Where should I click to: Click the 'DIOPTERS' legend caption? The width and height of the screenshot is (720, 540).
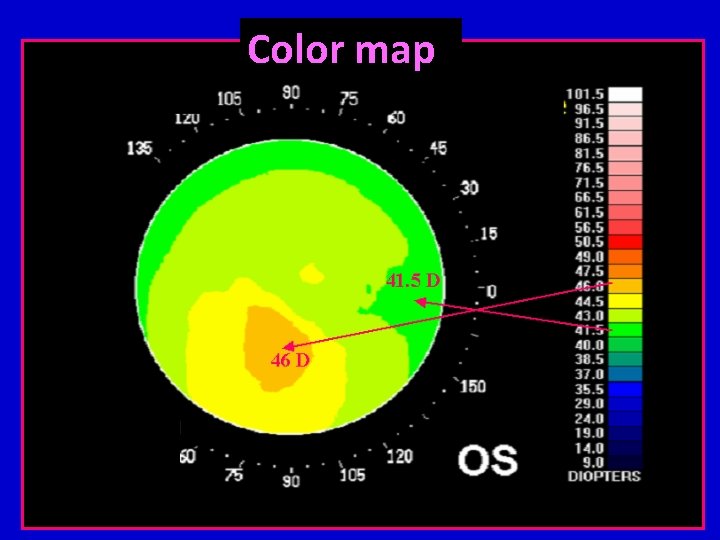(x=604, y=476)
